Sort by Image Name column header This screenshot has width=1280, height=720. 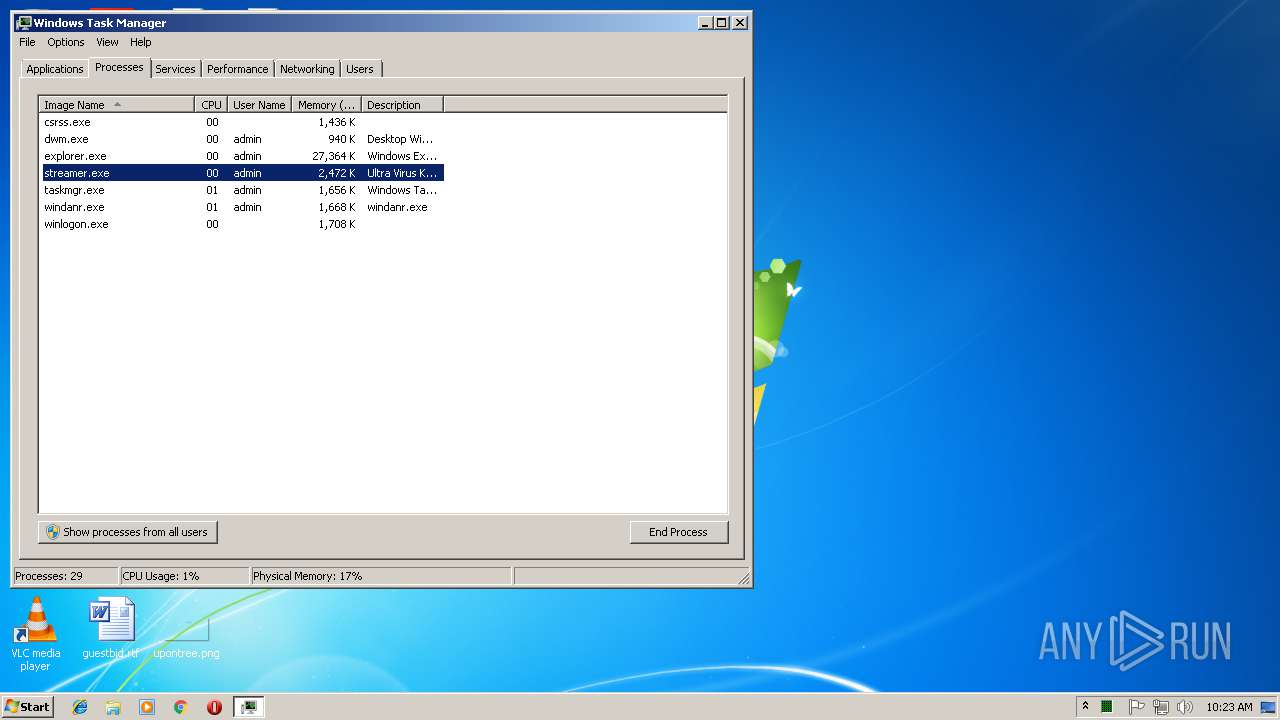point(117,105)
